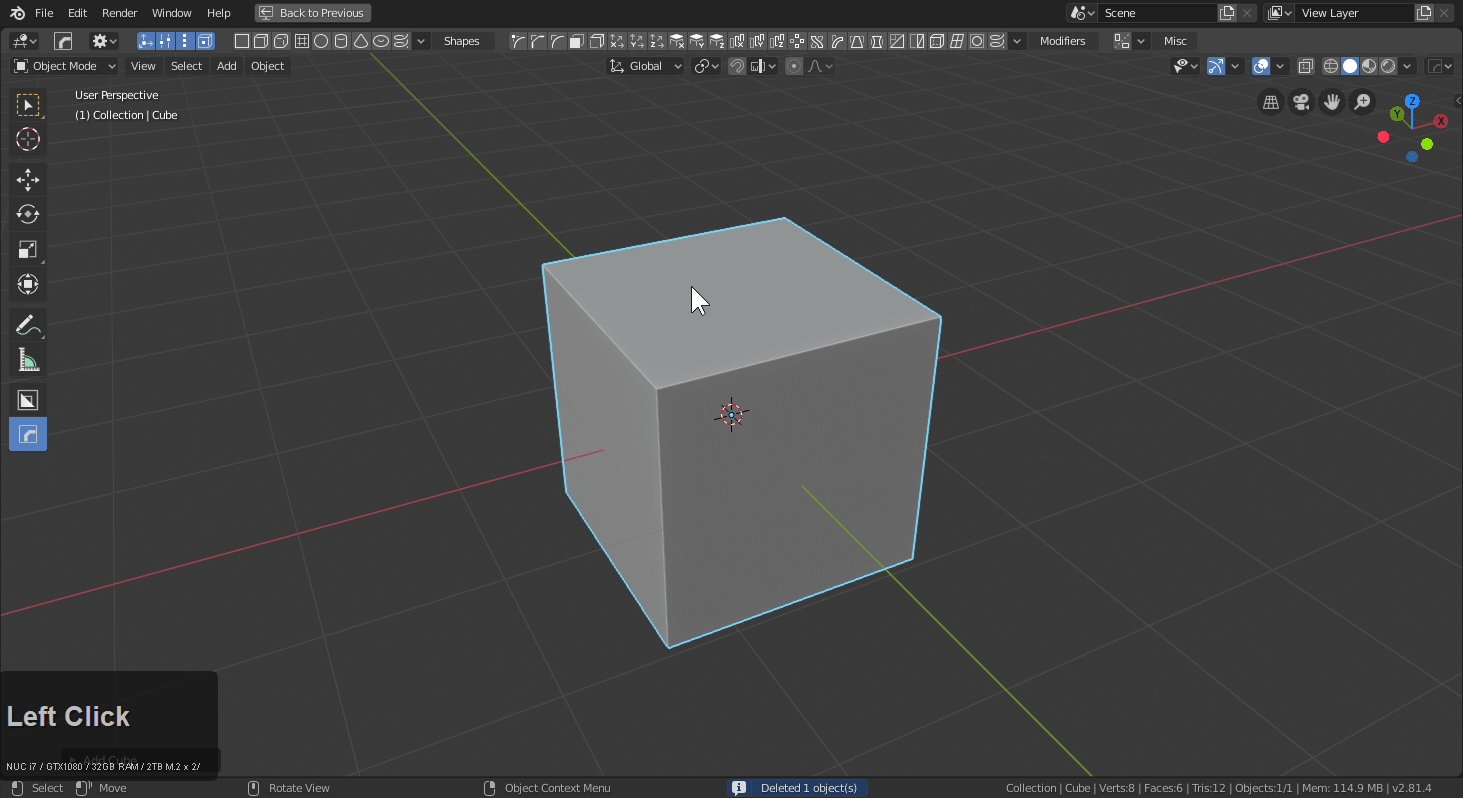Image resolution: width=1463 pixels, height=798 pixels.
Task: Open the Global transform orientation dropdown
Action: click(x=644, y=65)
